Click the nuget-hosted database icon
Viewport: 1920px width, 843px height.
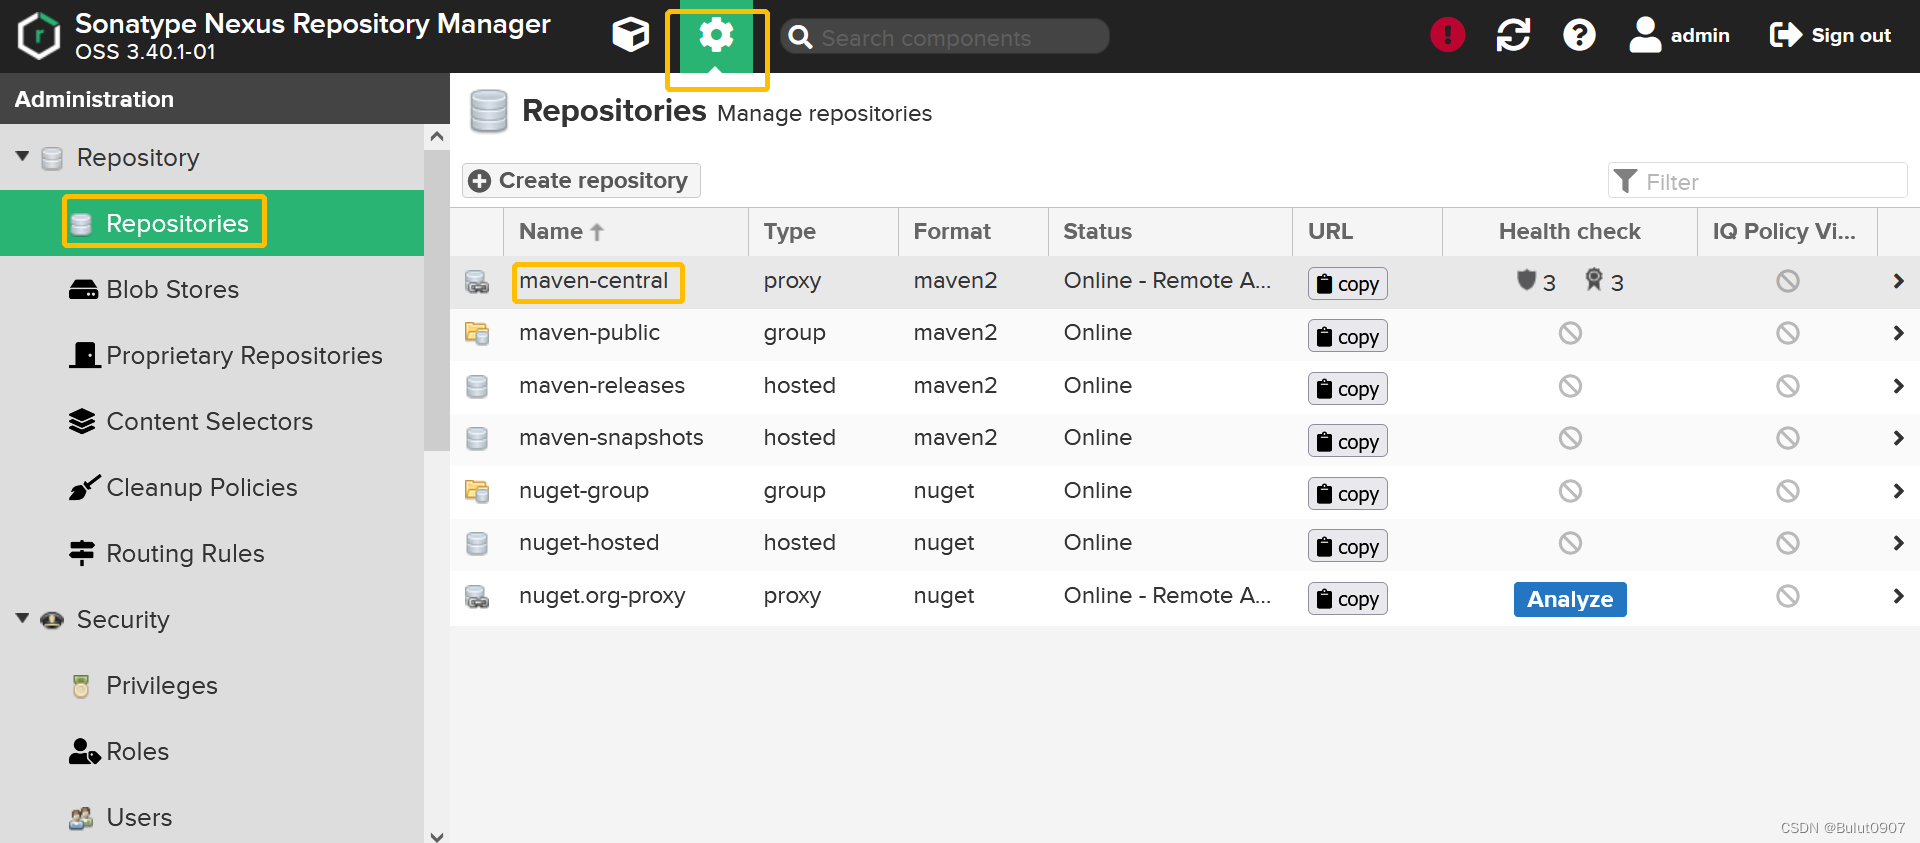pyautogui.click(x=477, y=543)
